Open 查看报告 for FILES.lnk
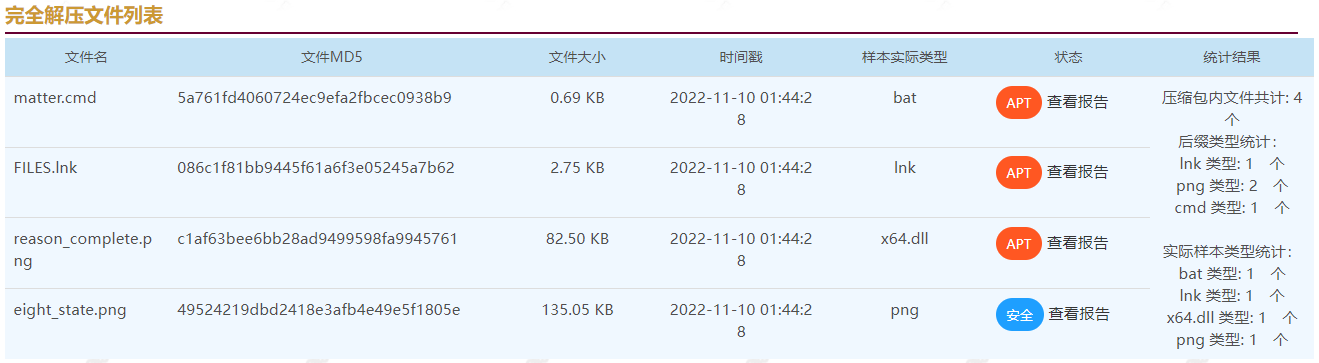Viewport: 1319px width, 363px height. coord(1077,172)
